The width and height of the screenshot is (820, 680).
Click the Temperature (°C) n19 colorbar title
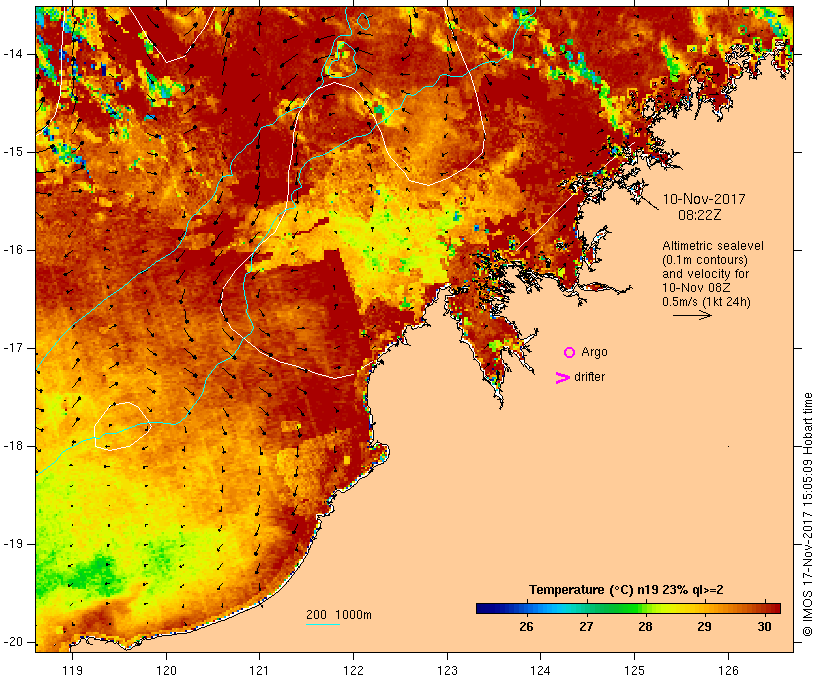[626, 590]
